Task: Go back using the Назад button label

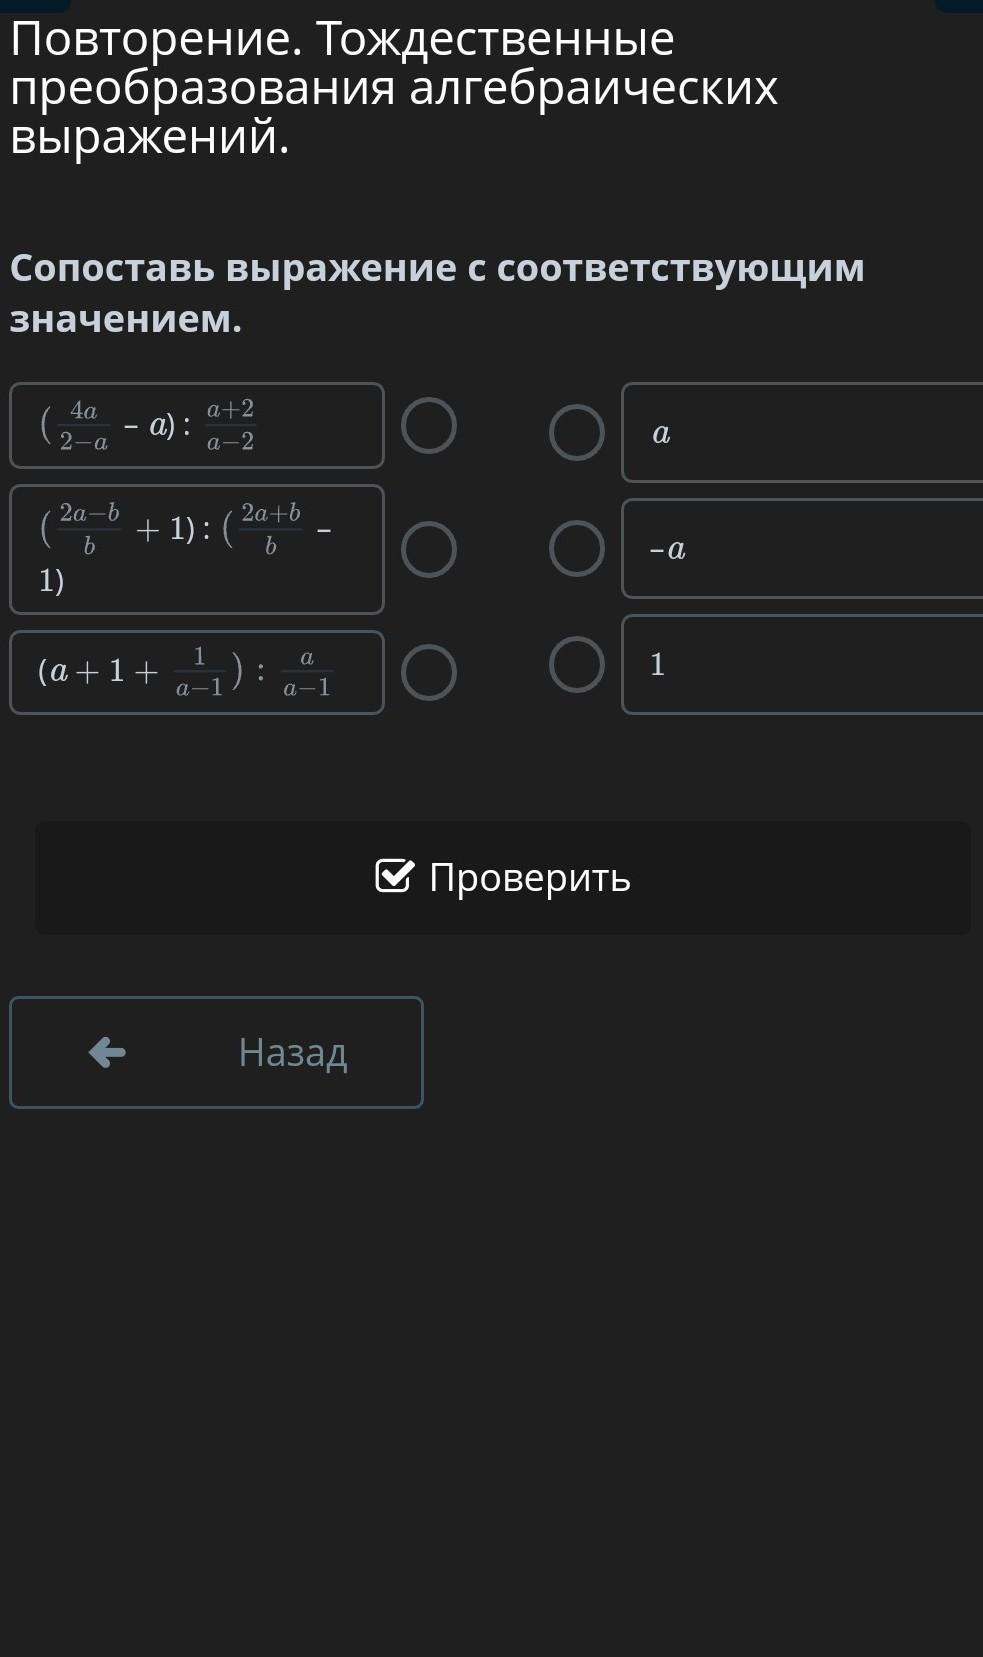Action: click(x=293, y=1052)
